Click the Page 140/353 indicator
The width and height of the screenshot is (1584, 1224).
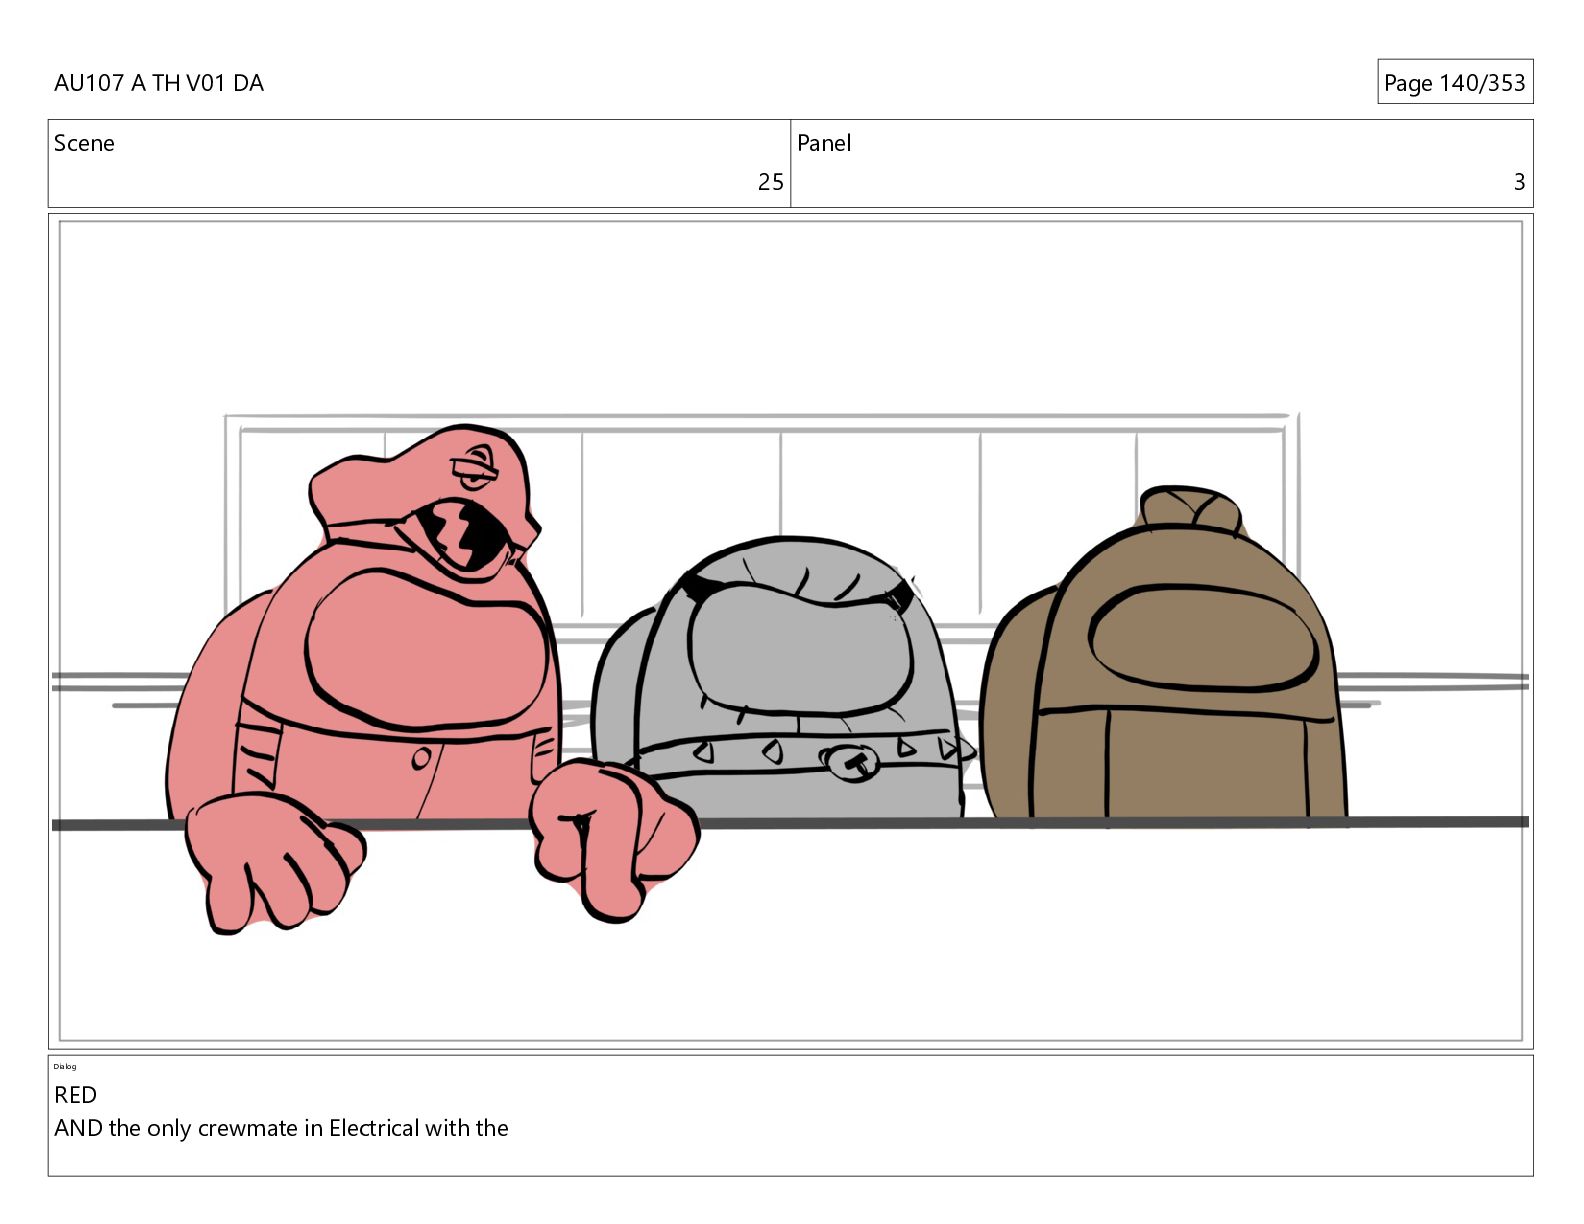[1454, 83]
